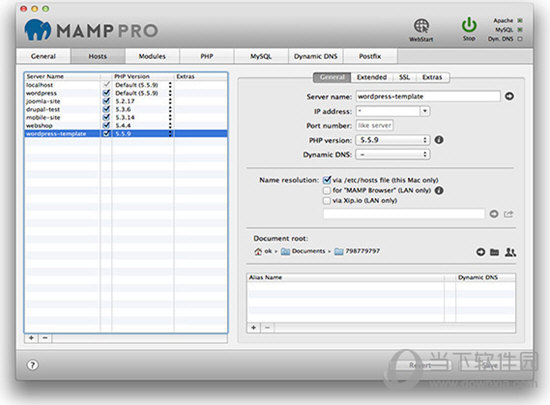Click Server Name column header
The width and height of the screenshot is (550, 405).
[x=62, y=76]
